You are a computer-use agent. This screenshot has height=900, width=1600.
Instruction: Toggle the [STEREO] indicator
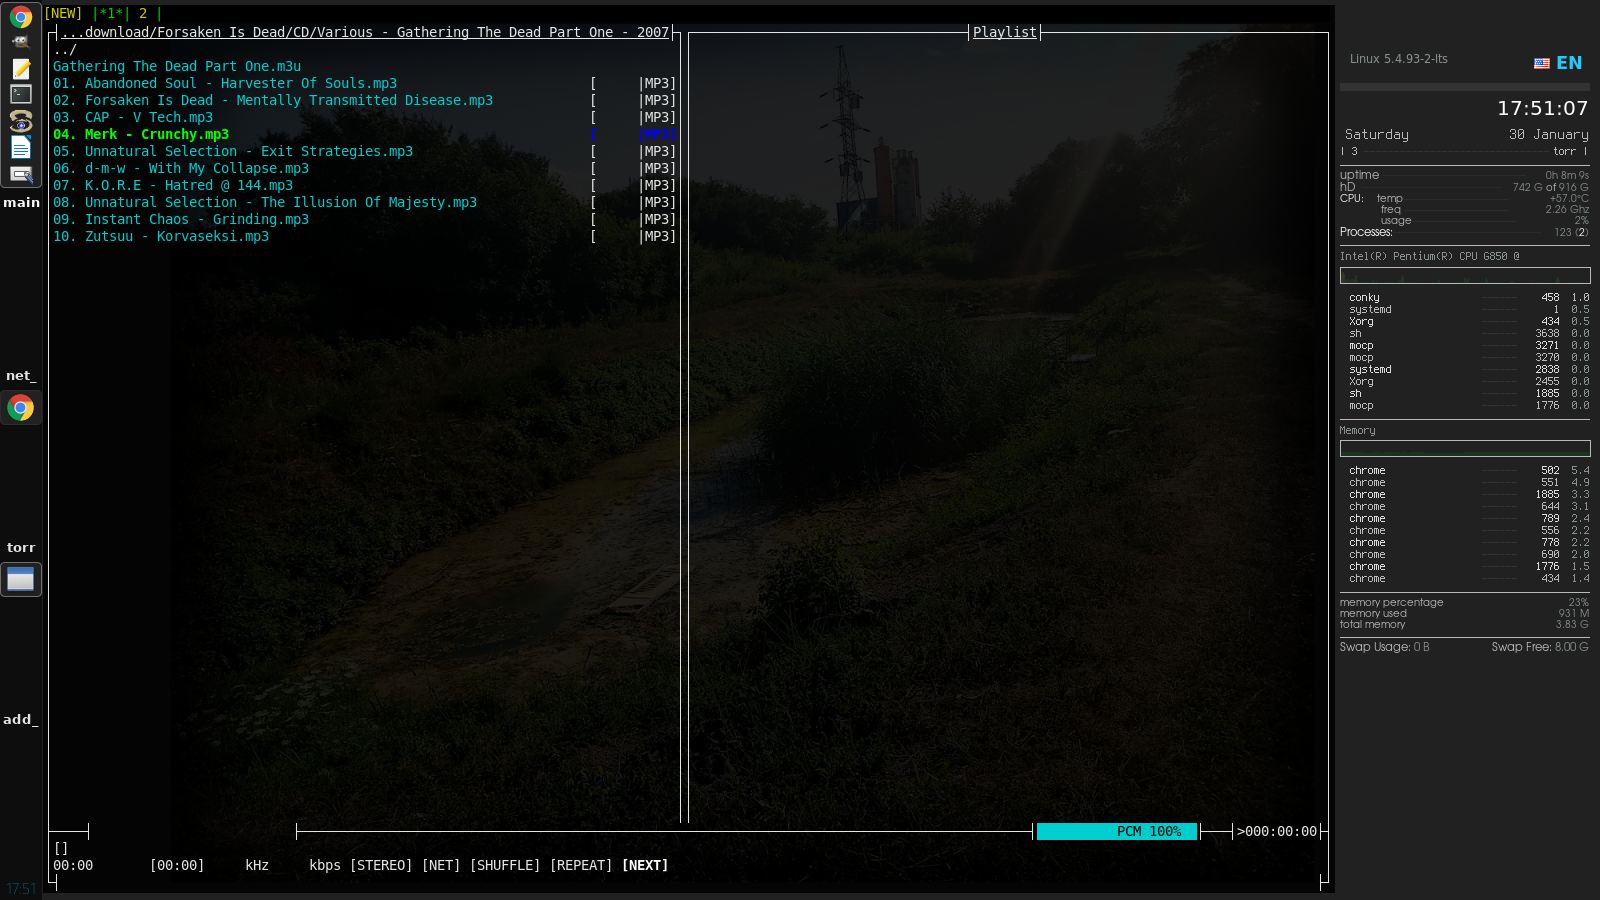coord(381,866)
